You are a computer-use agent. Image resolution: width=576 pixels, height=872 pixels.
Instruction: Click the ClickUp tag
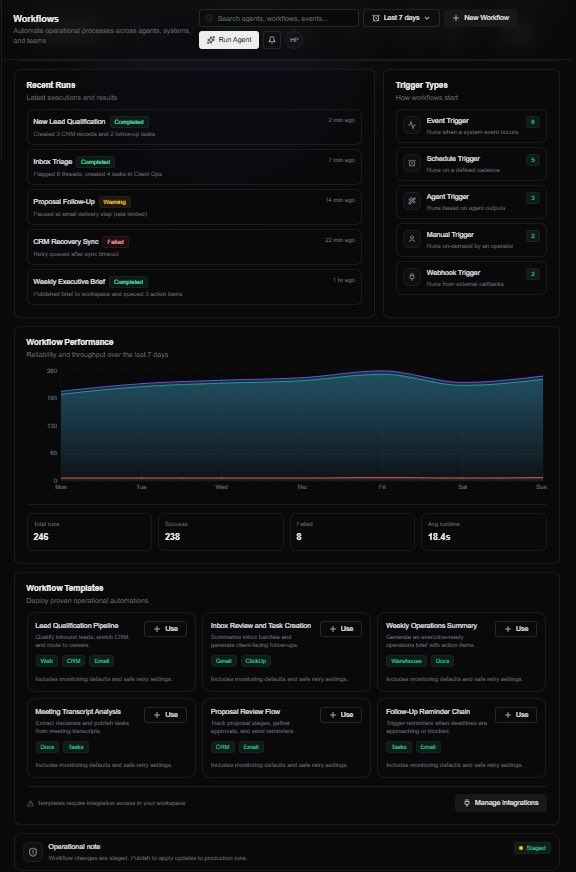click(256, 661)
